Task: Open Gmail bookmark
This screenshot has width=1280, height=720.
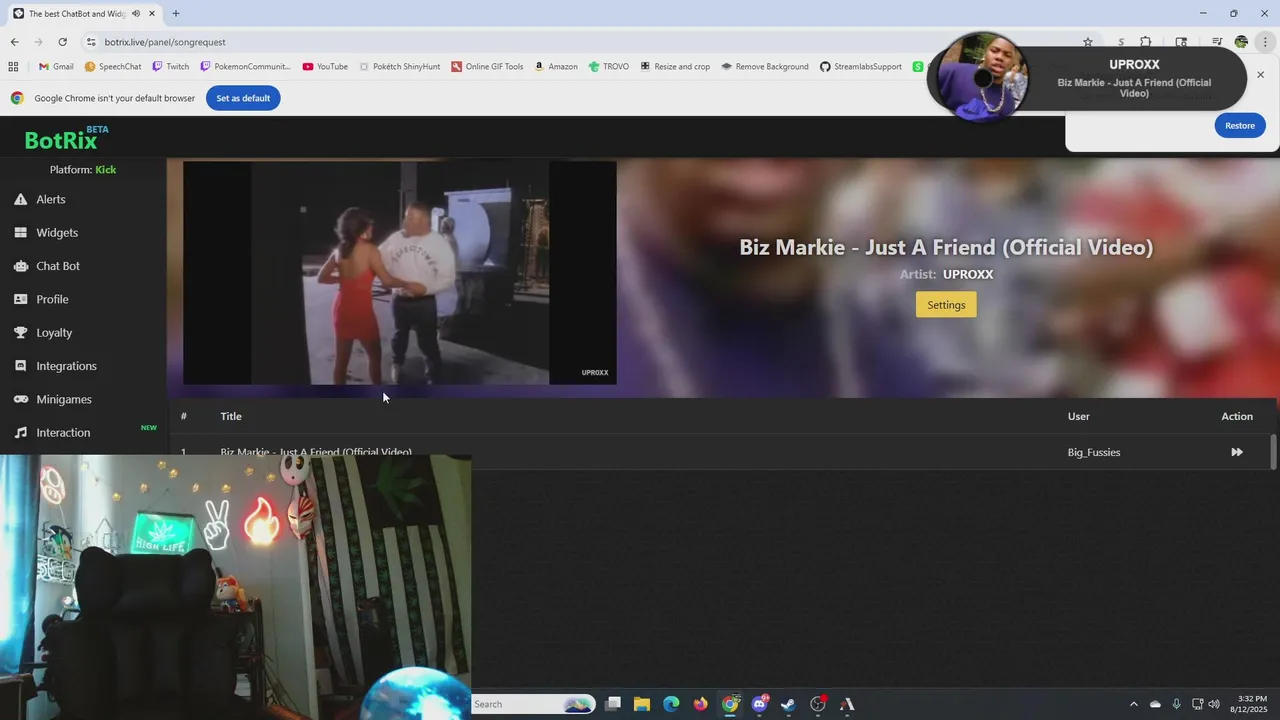Action: [56, 67]
